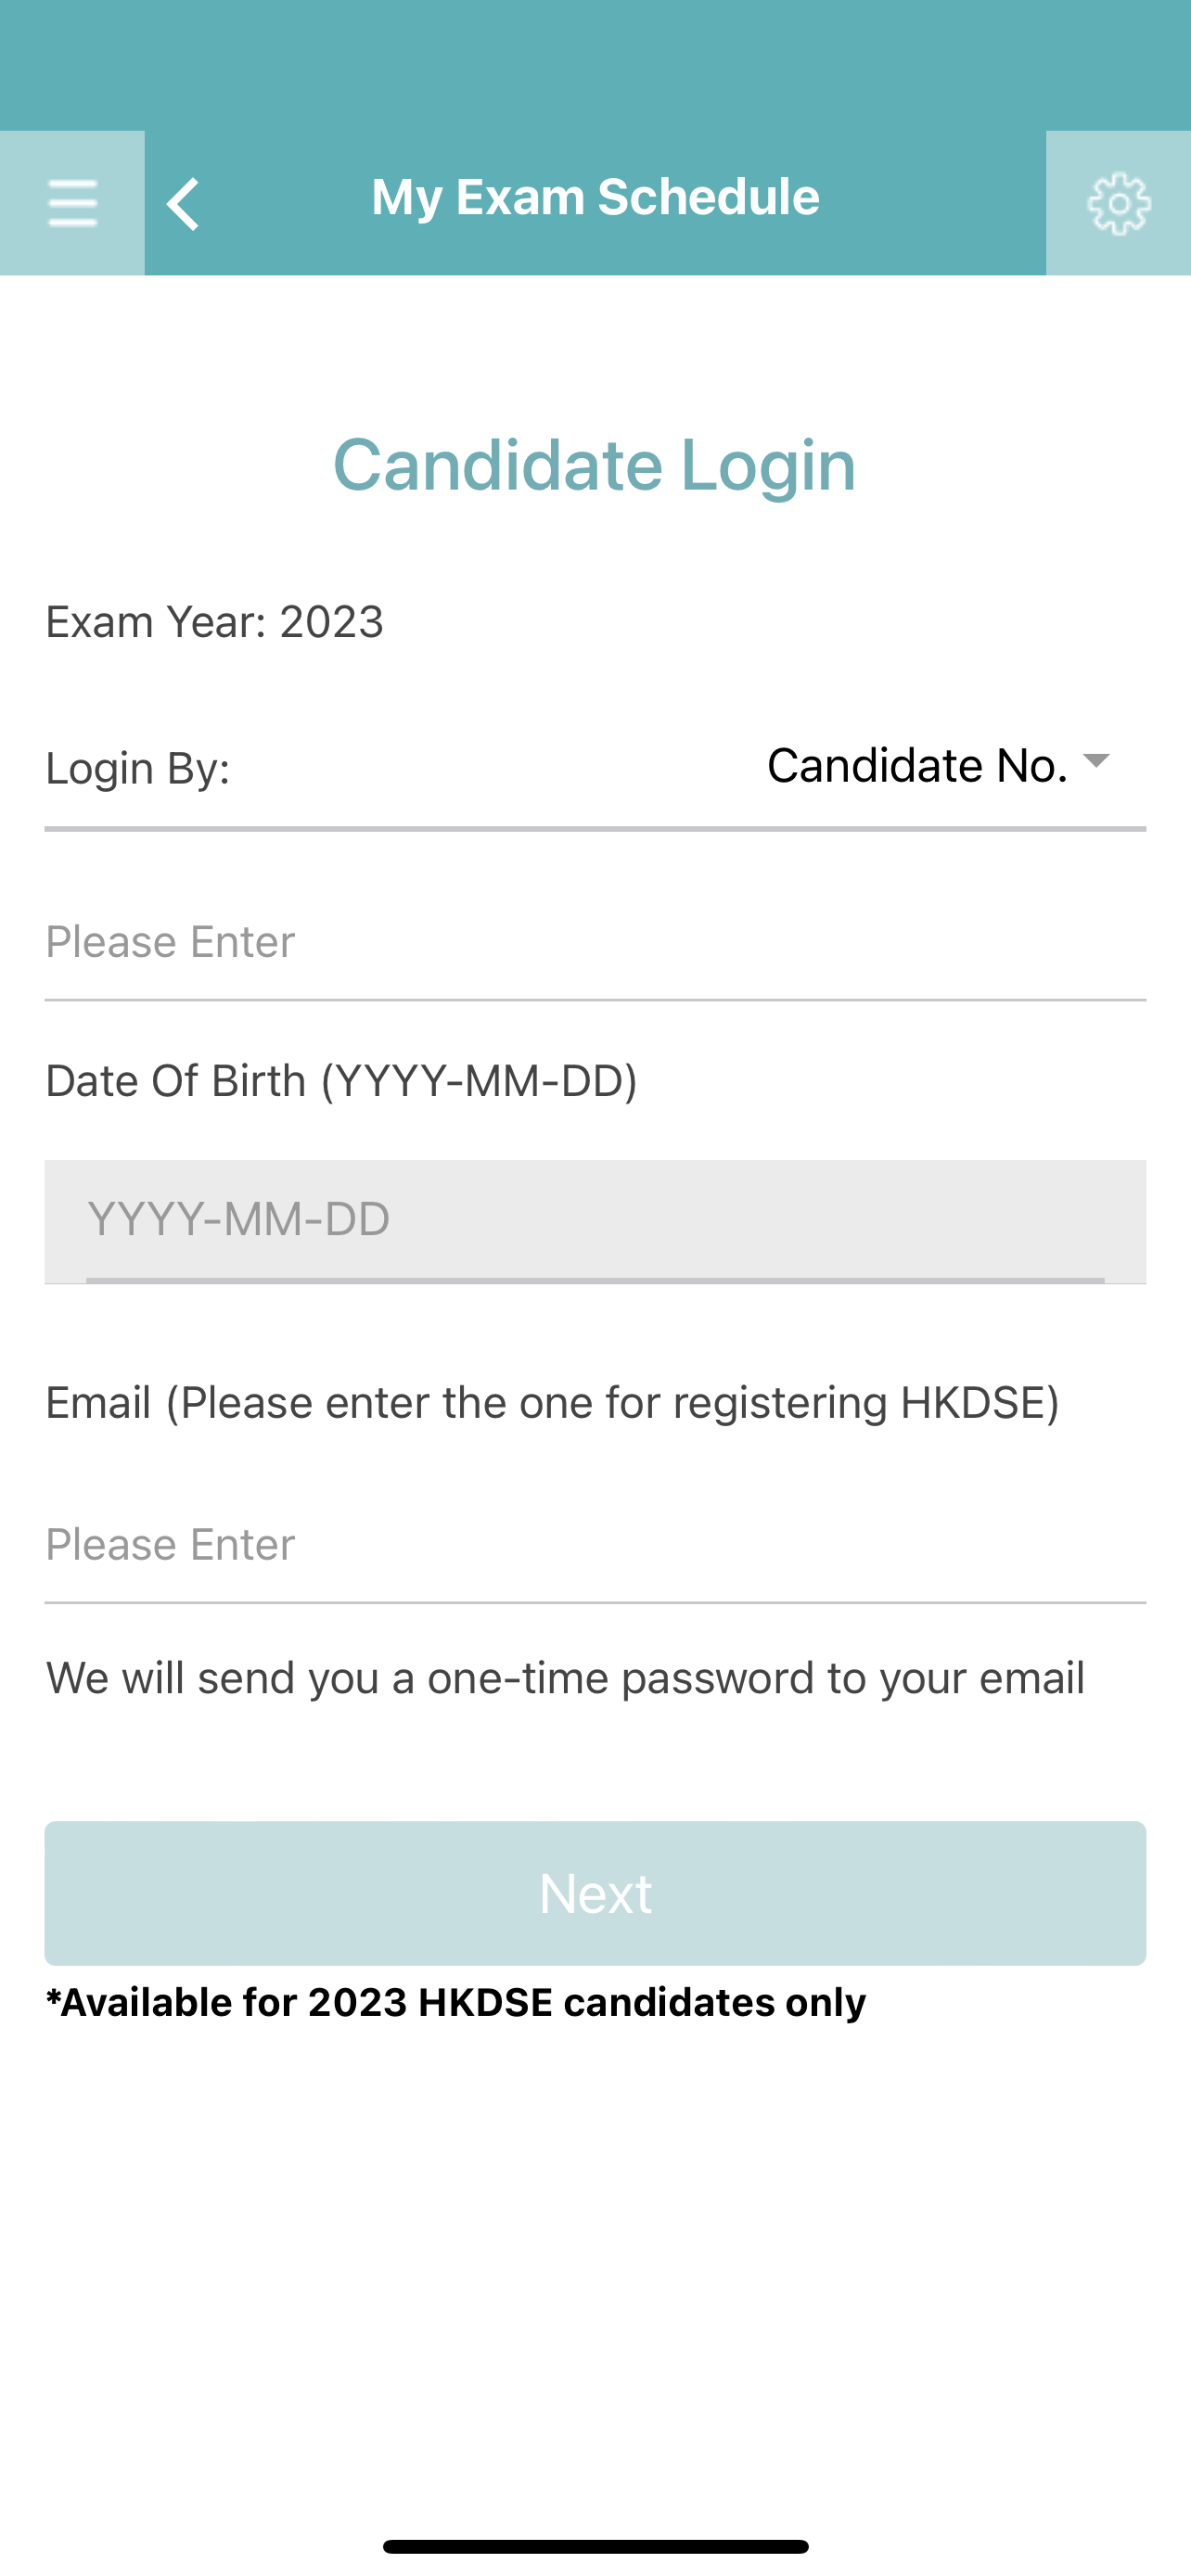Open the hamburger side menu
This screenshot has height=2576, width=1191.
[72, 203]
